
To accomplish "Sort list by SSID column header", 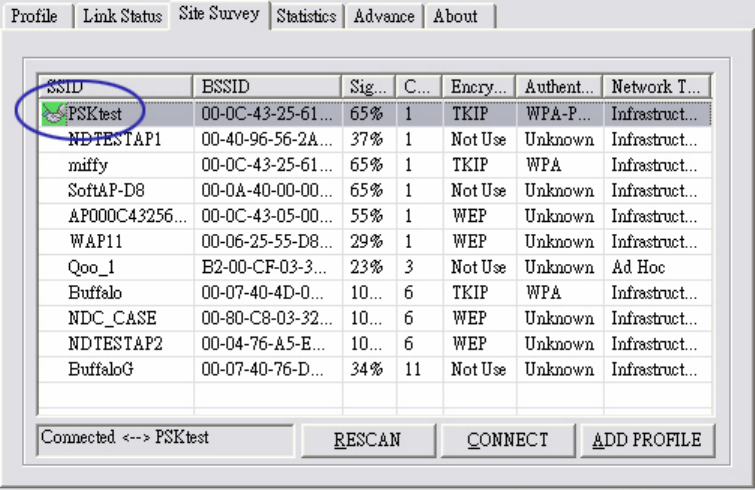I will coord(116,87).
